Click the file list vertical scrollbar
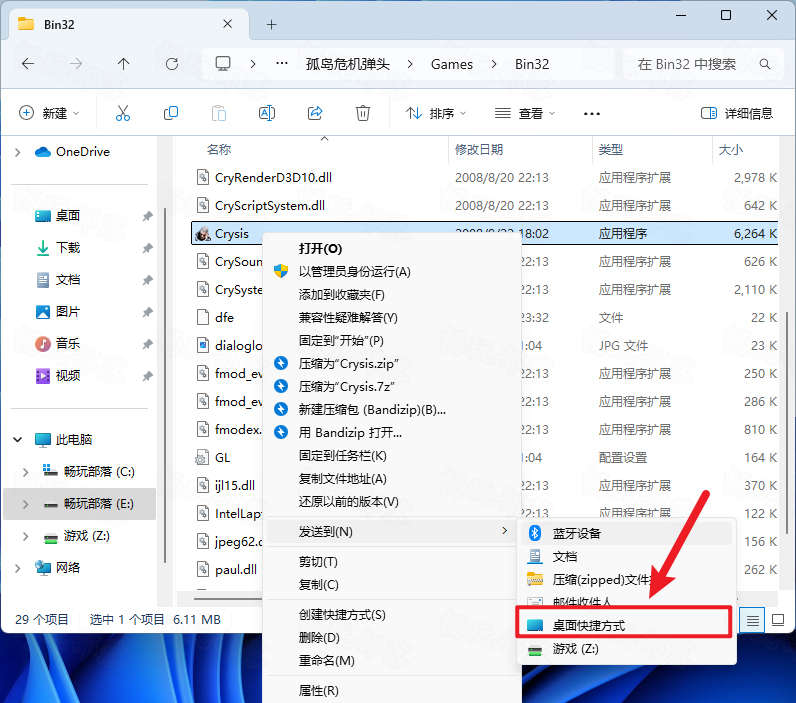The width and height of the screenshot is (796, 703). point(787,421)
